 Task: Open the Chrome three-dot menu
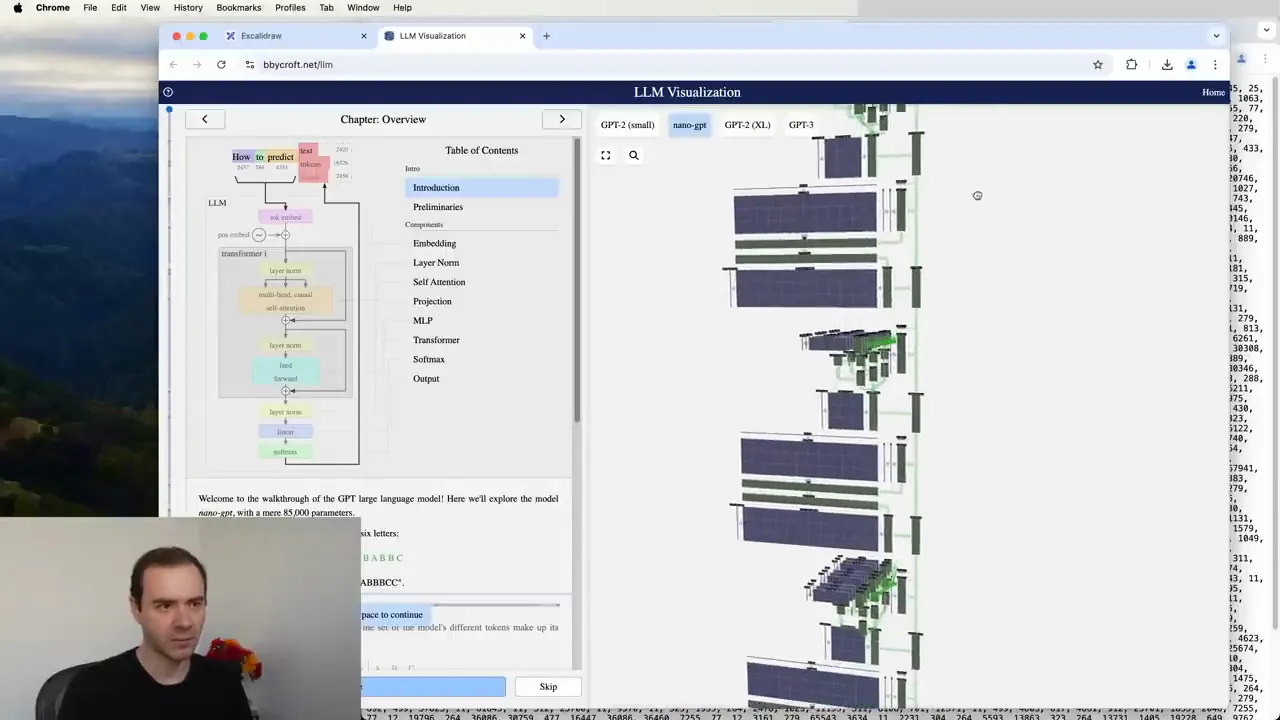1215,64
